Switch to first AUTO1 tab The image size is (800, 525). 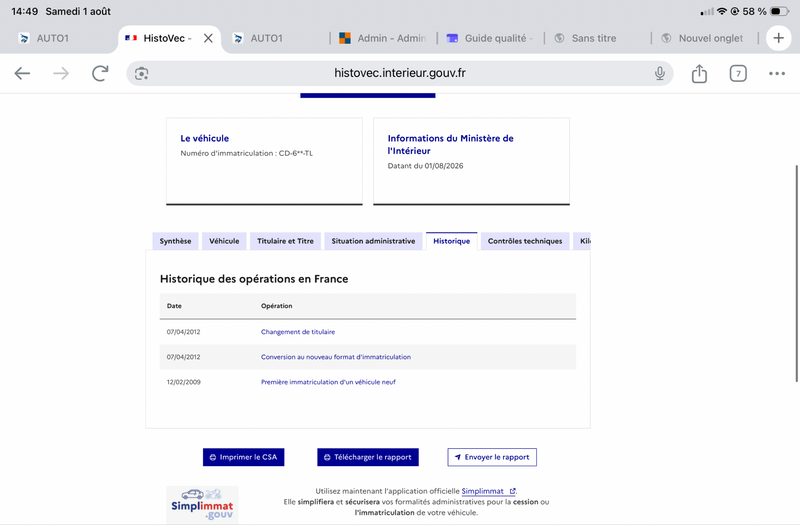coord(61,38)
